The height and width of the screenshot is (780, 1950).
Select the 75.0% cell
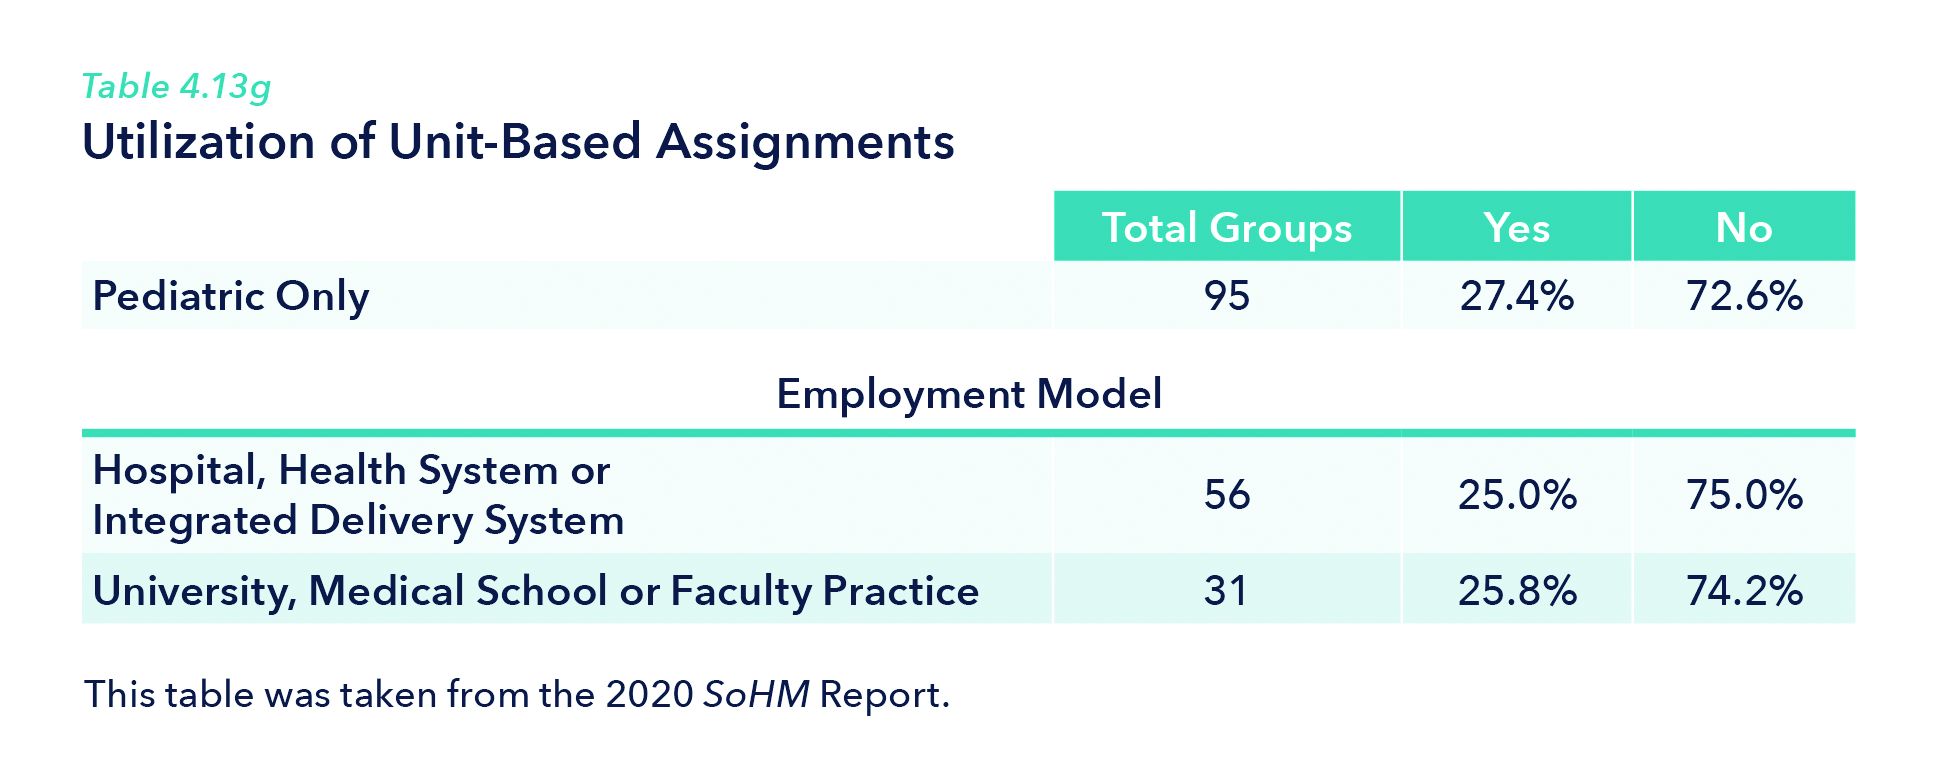pyautogui.click(x=1743, y=495)
